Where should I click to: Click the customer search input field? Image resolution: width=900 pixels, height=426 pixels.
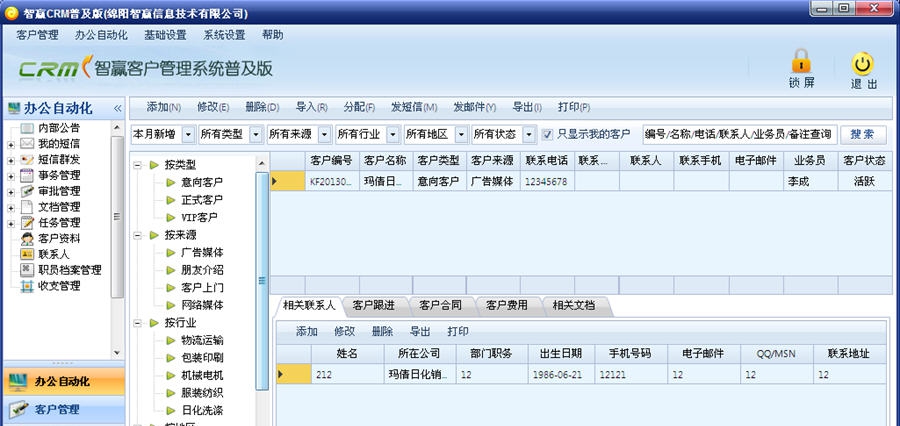tap(738, 134)
